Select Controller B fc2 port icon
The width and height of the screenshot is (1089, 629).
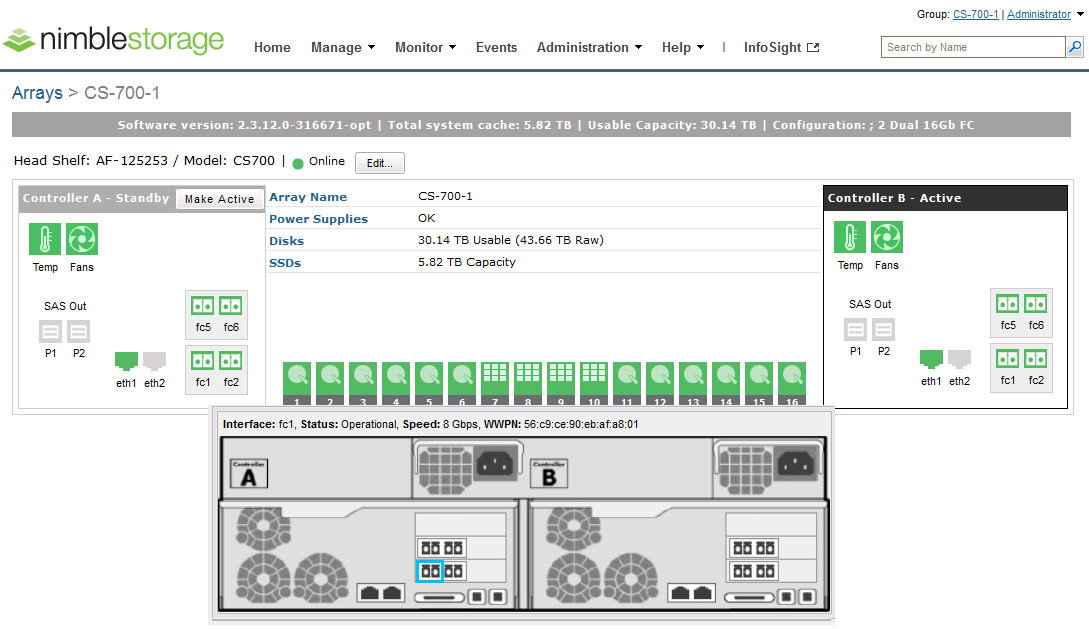tap(1036, 358)
